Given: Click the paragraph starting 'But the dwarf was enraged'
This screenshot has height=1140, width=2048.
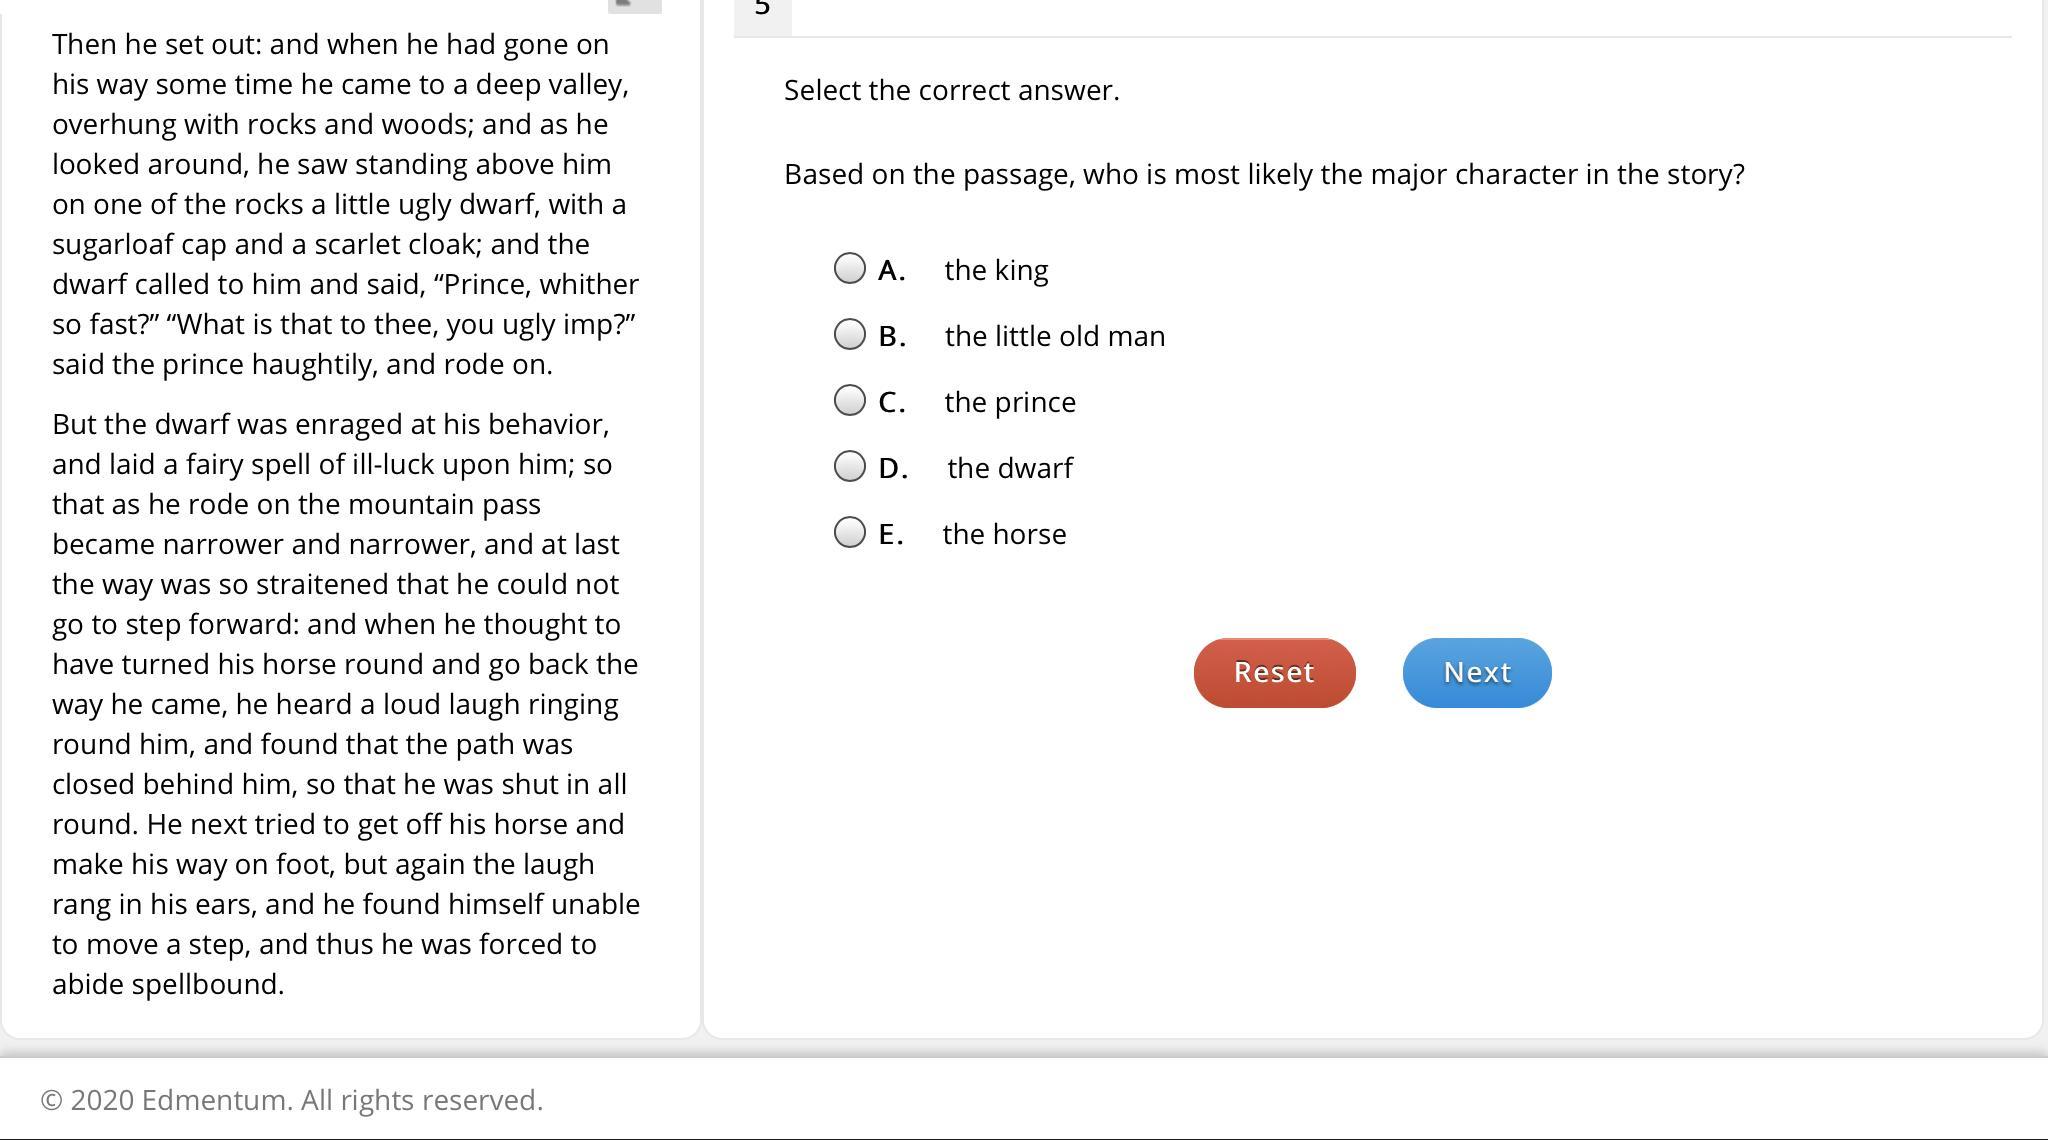Looking at the screenshot, I should (x=346, y=704).
